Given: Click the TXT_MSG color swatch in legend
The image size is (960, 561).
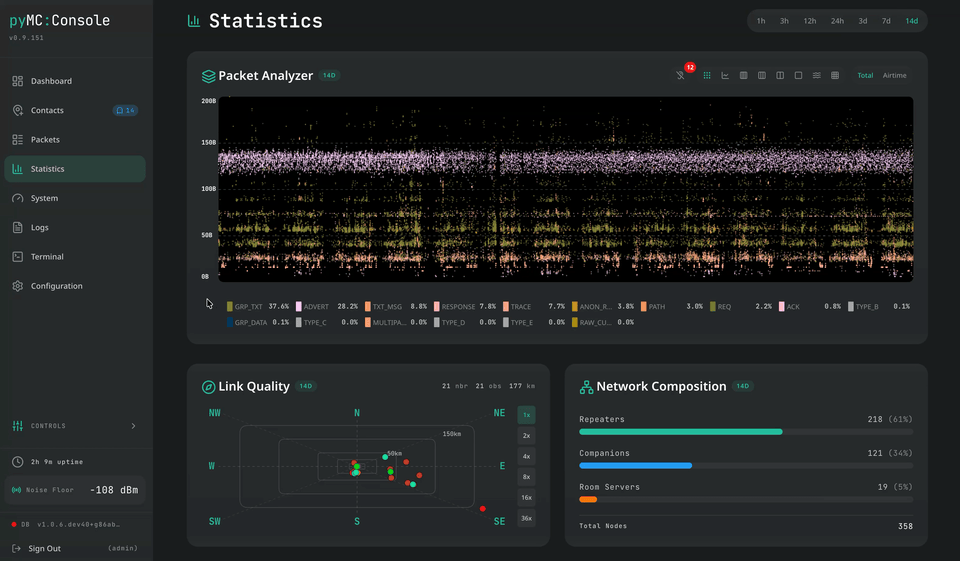Looking at the screenshot, I should coord(368,307).
